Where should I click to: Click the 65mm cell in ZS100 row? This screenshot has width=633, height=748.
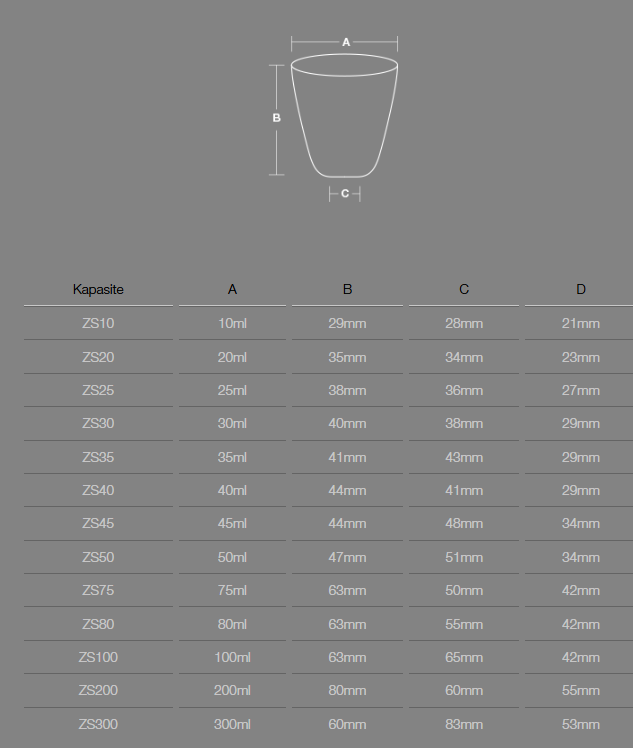(464, 657)
